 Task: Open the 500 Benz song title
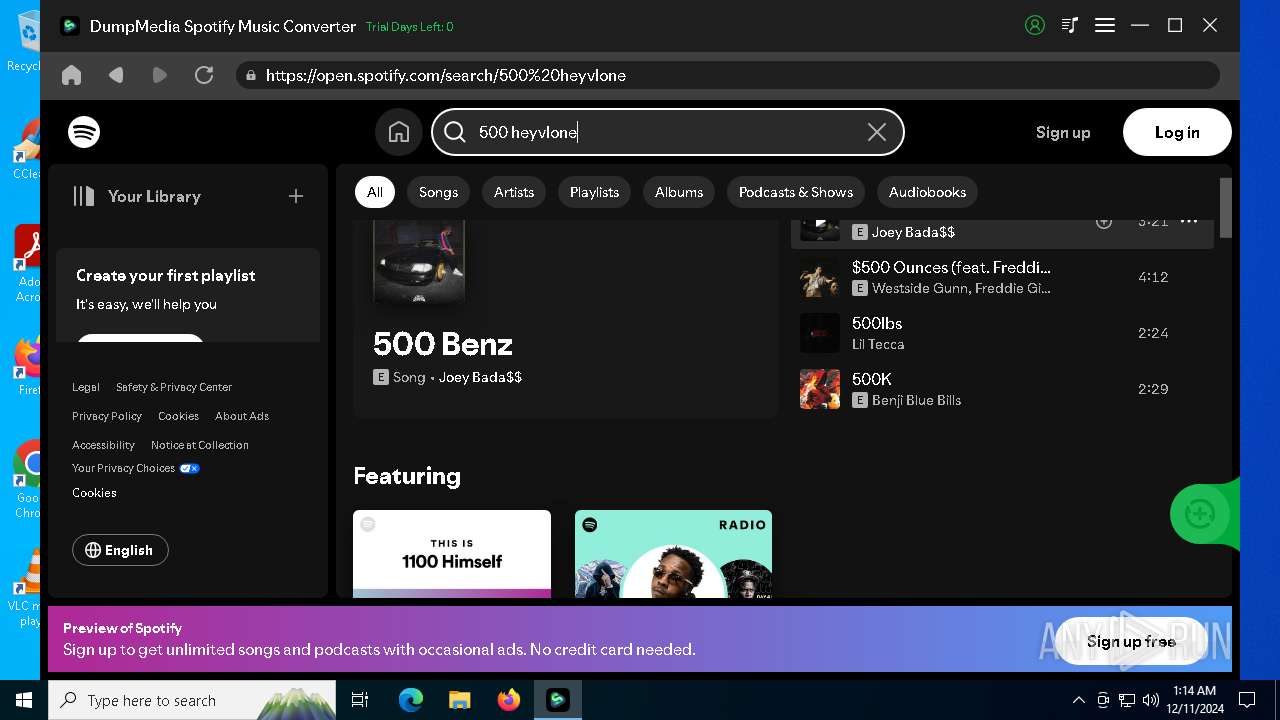(443, 344)
